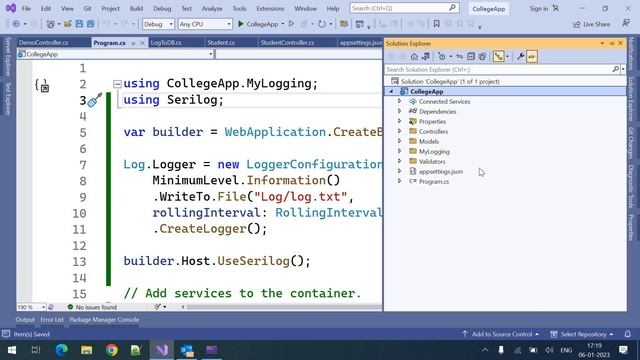Save the current file via Save icon

[x=79, y=24]
